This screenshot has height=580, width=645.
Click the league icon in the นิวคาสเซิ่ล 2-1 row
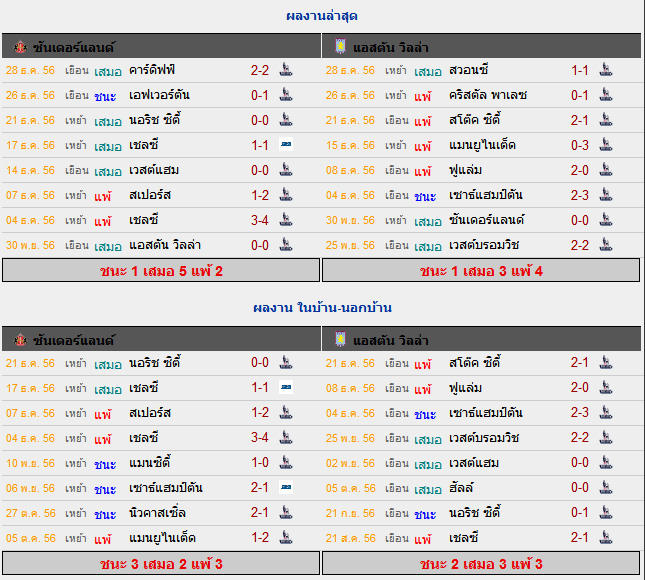286,513
